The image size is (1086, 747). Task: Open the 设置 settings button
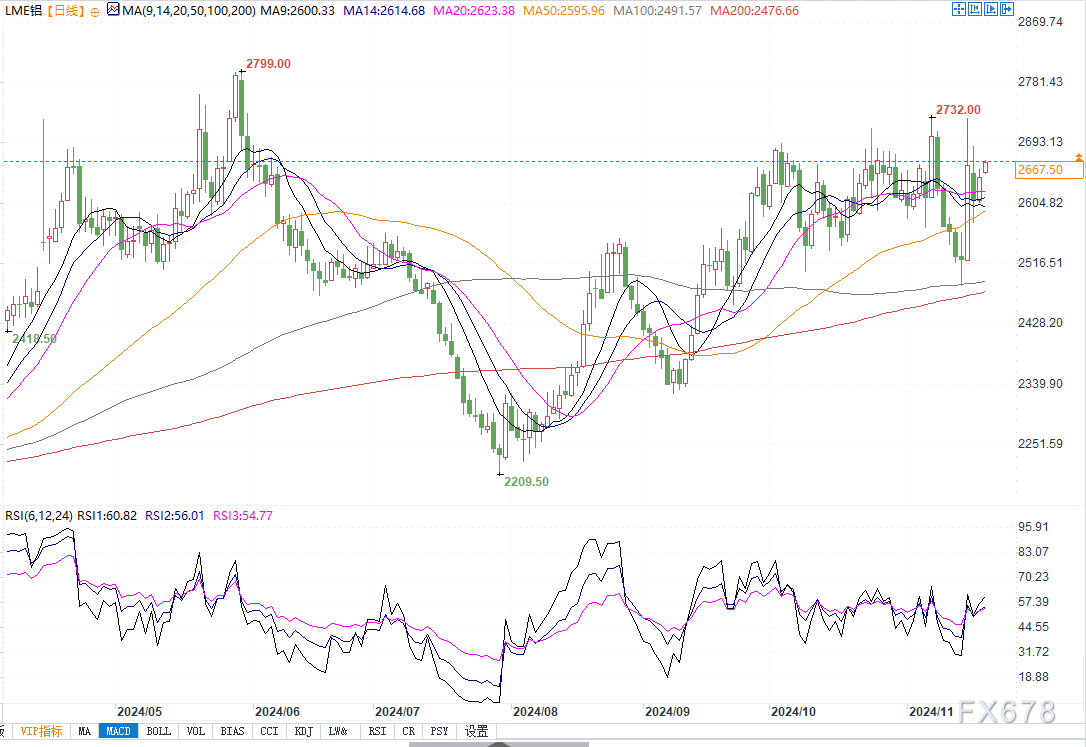pyautogui.click(x=476, y=731)
